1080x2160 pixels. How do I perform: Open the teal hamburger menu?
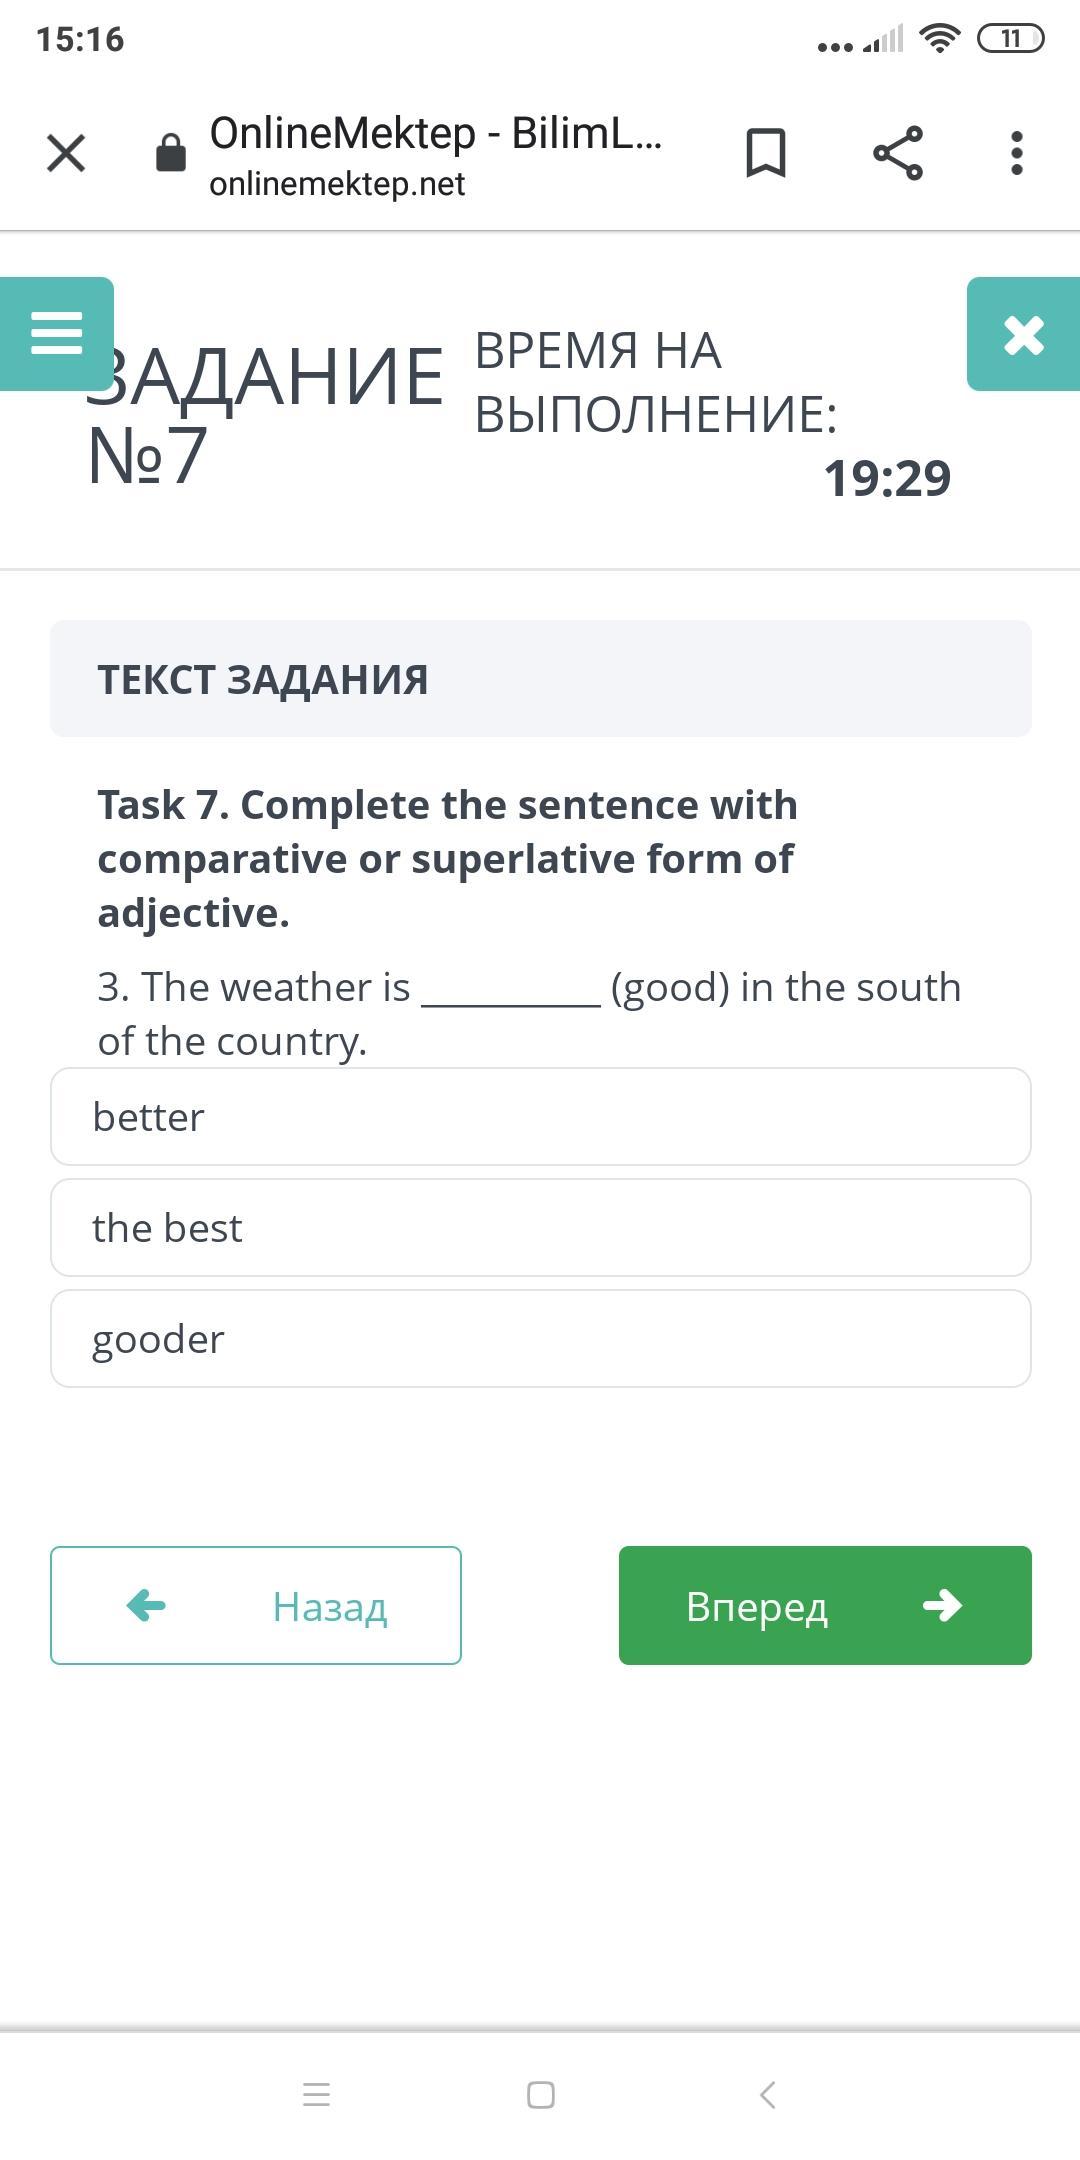57,333
